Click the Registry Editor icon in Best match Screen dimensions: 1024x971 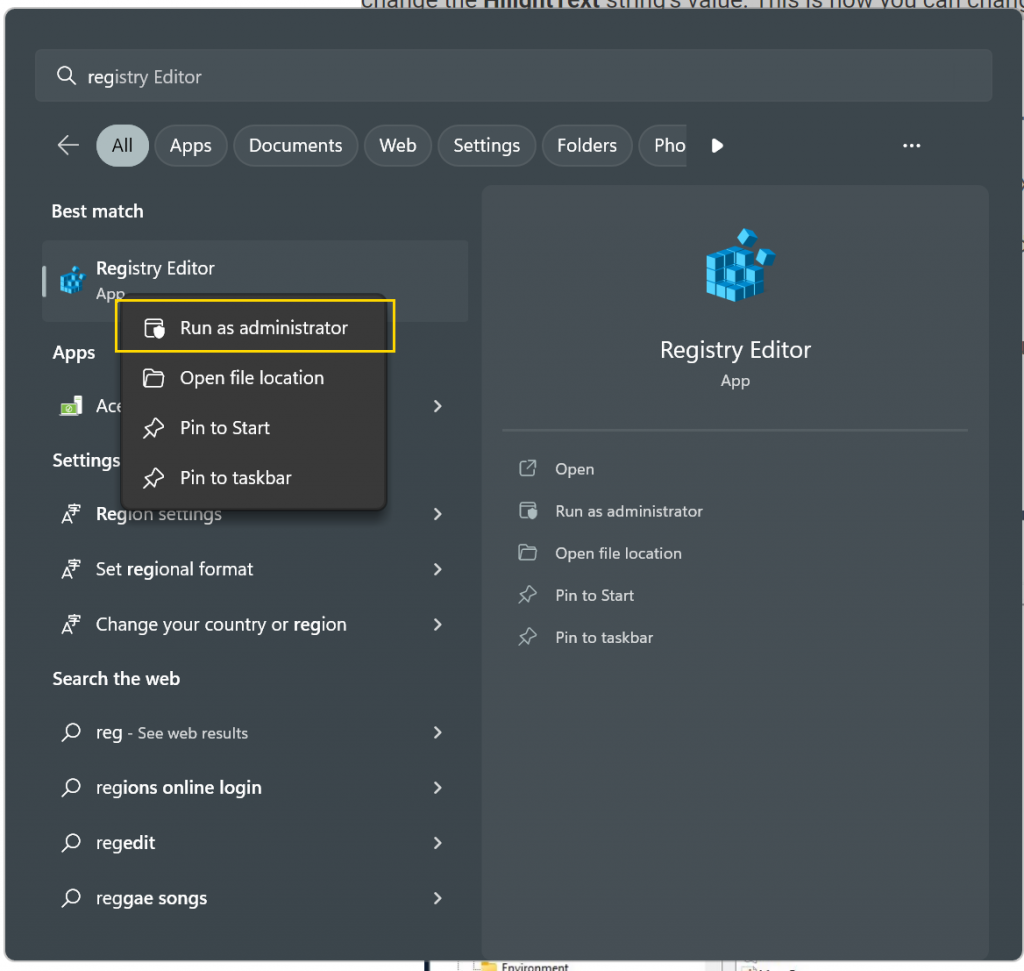72,280
